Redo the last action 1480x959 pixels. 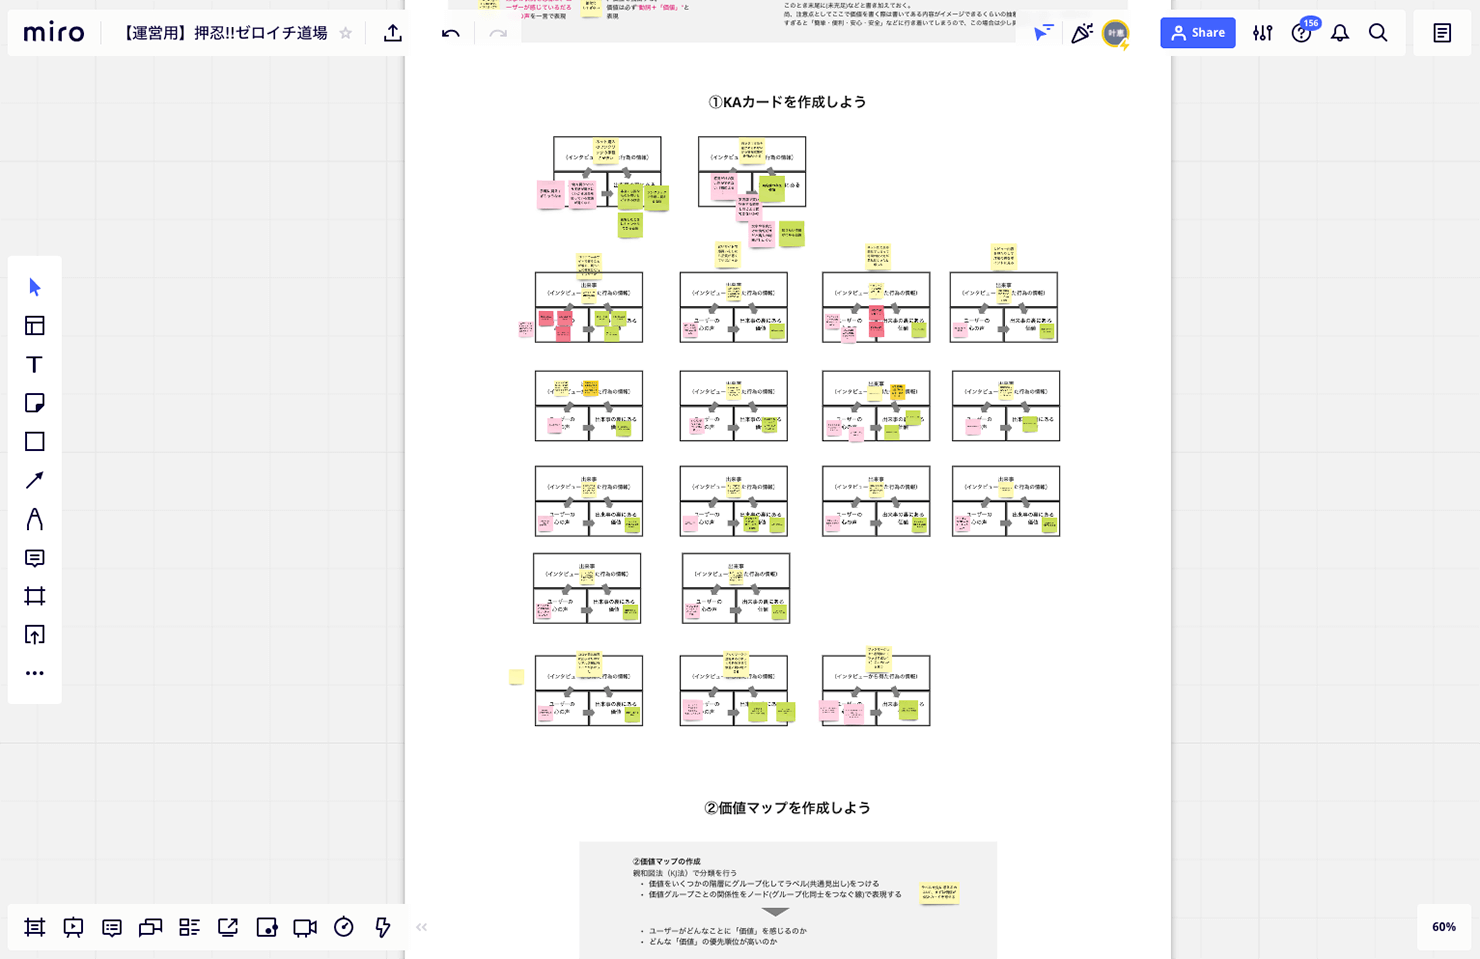[x=498, y=33]
